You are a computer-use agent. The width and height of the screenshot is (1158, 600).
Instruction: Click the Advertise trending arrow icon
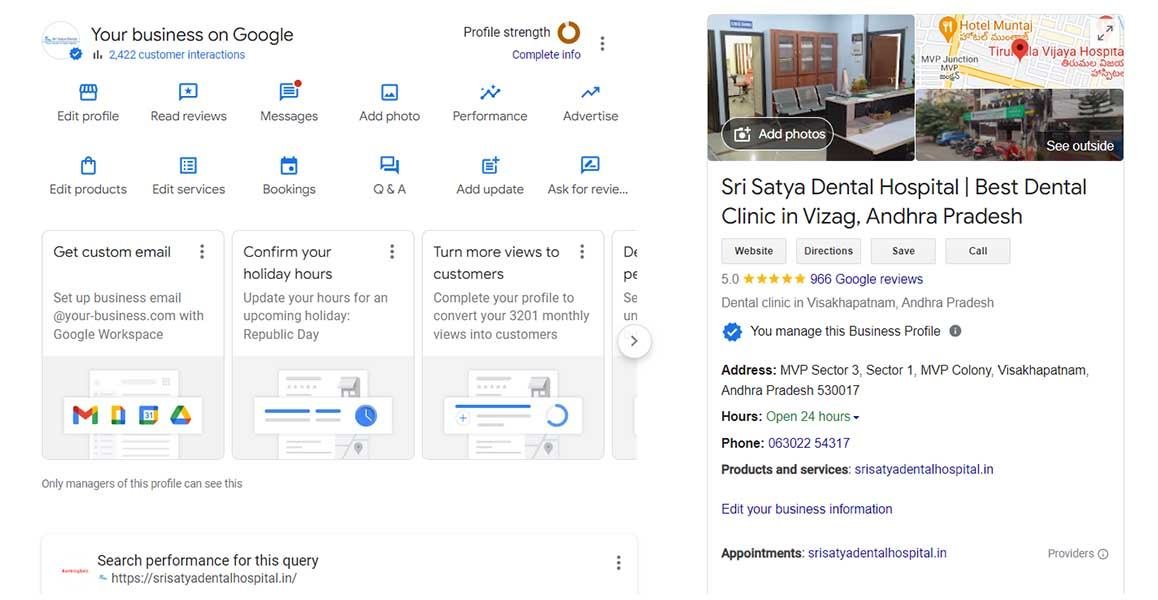pyautogui.click(x=590, y=92)
